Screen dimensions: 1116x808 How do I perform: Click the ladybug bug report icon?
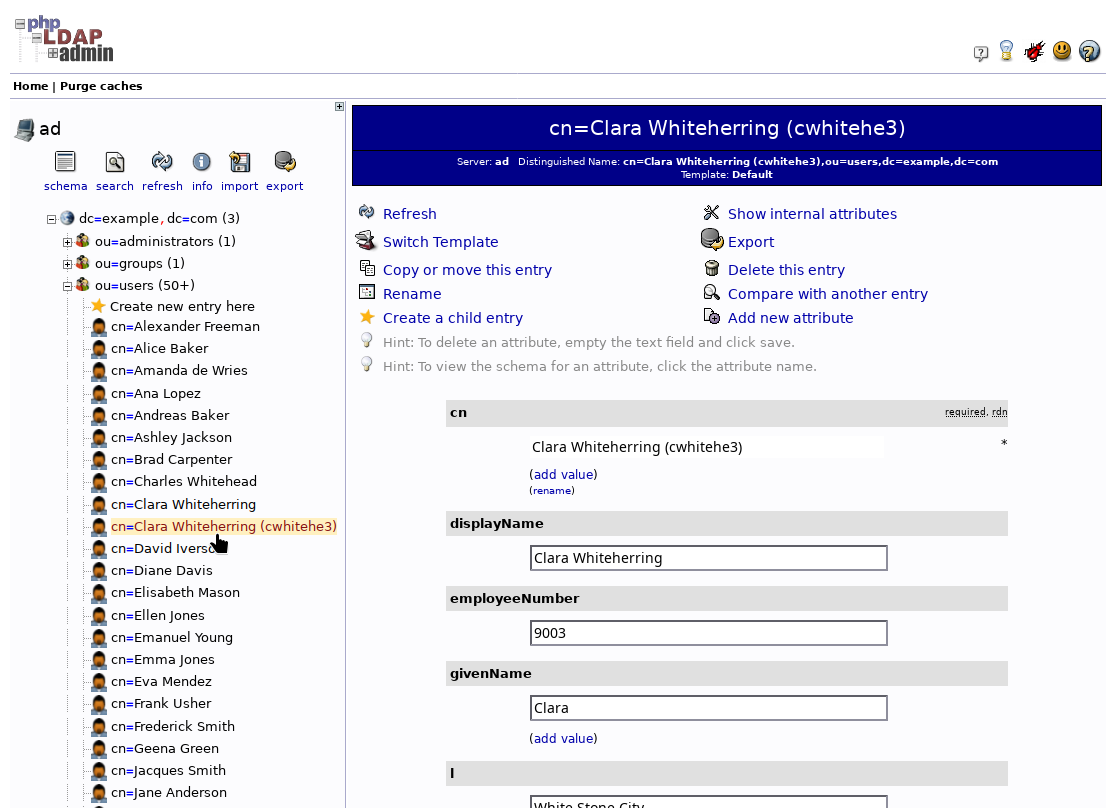(x=1033, y=50)
